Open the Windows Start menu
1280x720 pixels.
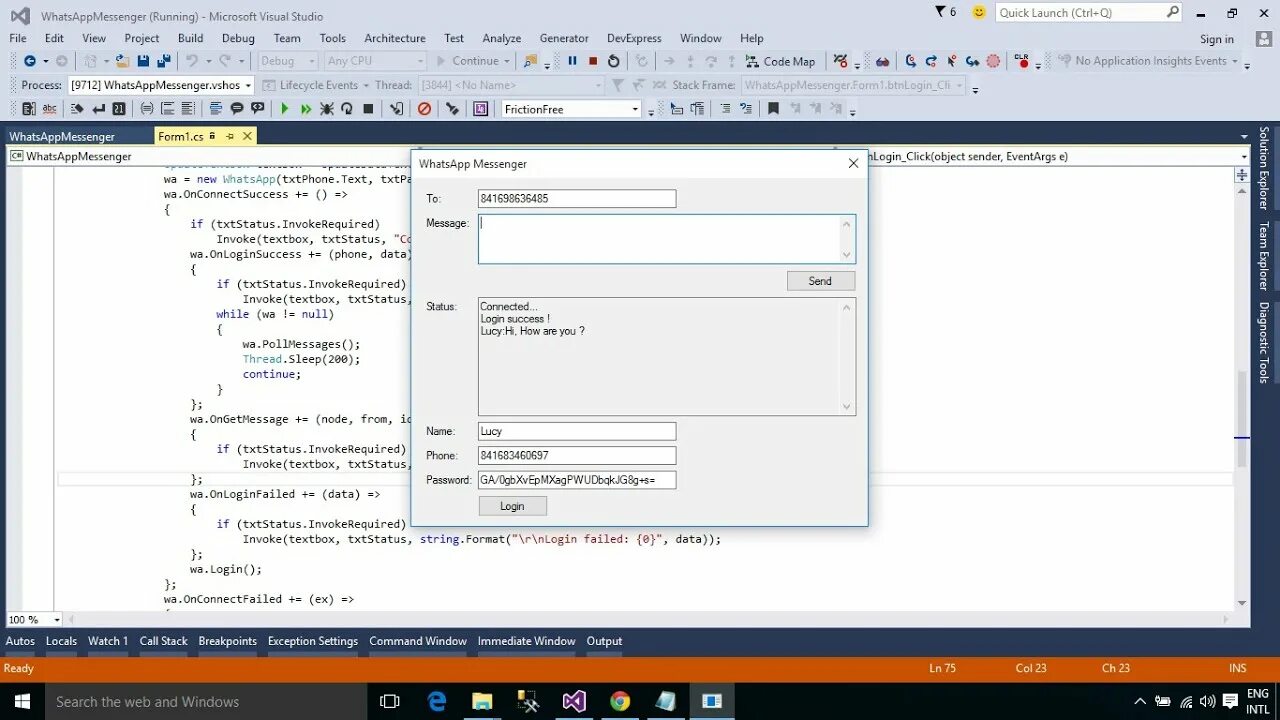click(22, 701)
